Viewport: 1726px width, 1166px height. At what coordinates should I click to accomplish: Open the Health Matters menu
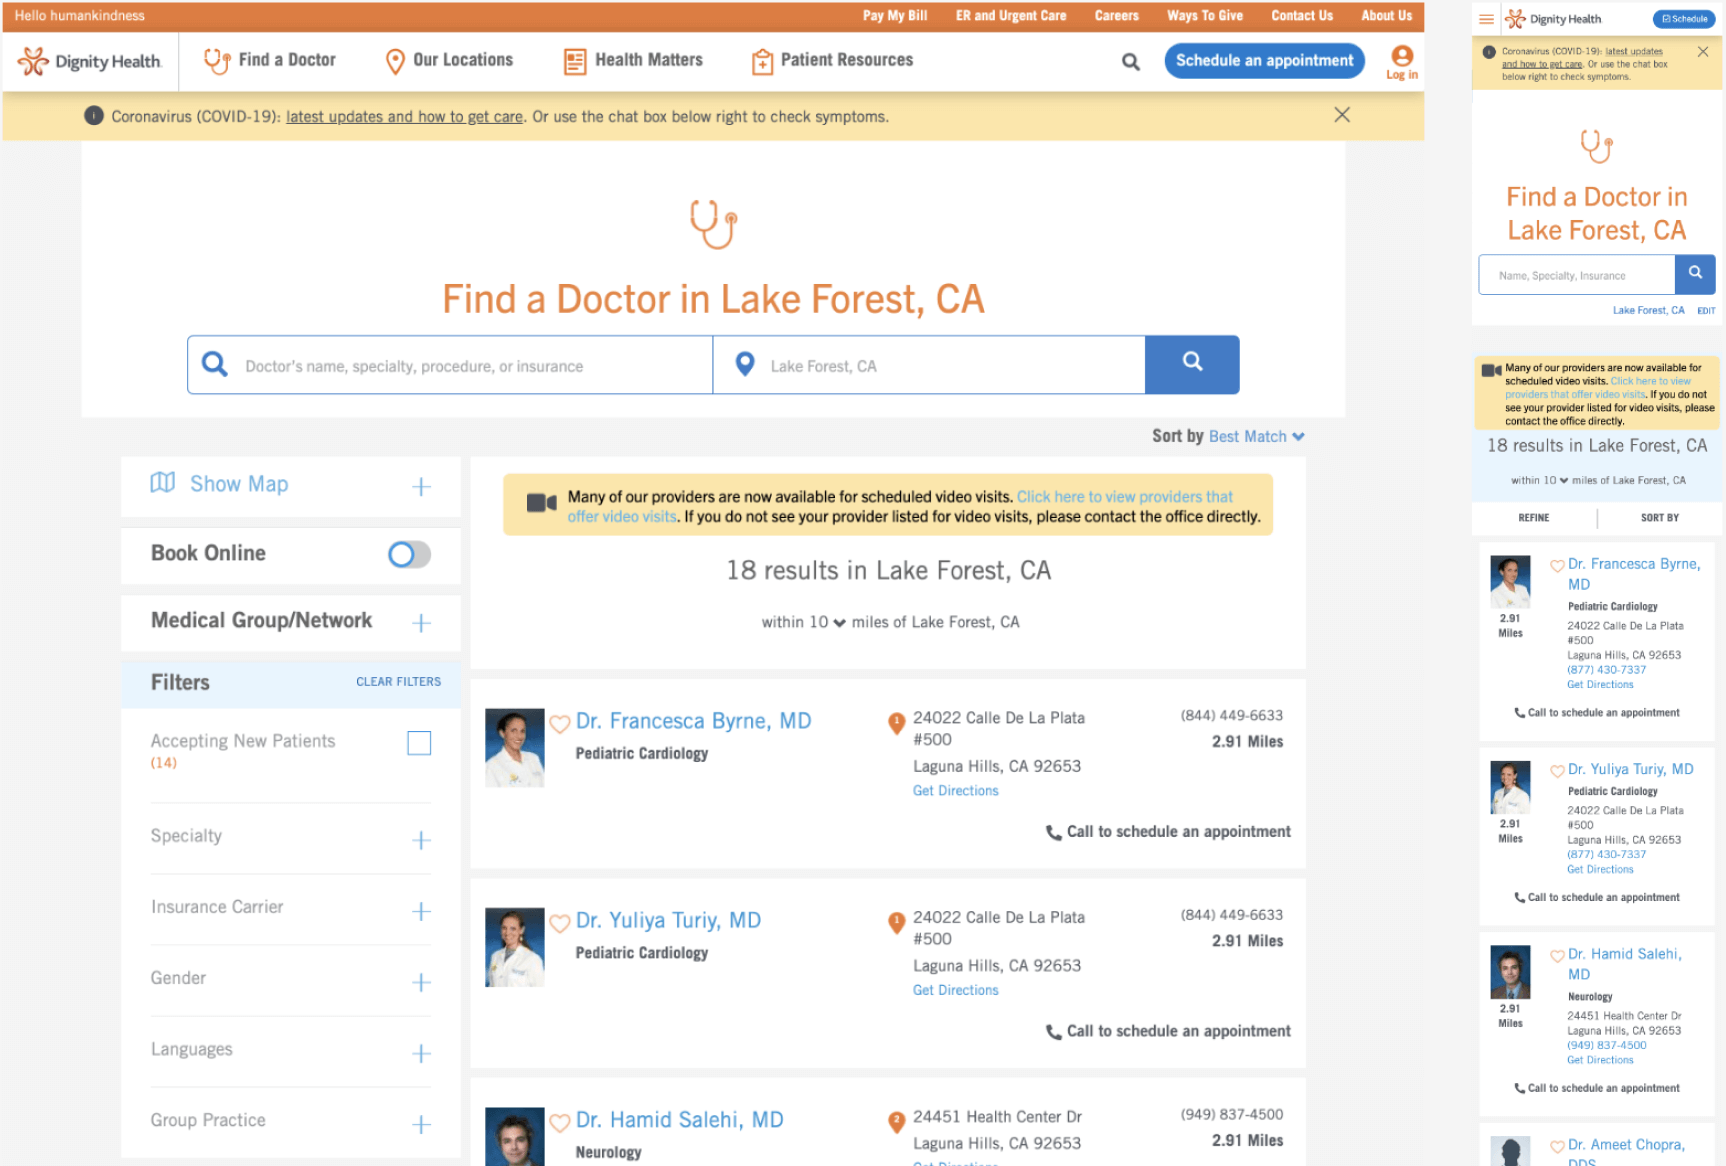(633, 60)
